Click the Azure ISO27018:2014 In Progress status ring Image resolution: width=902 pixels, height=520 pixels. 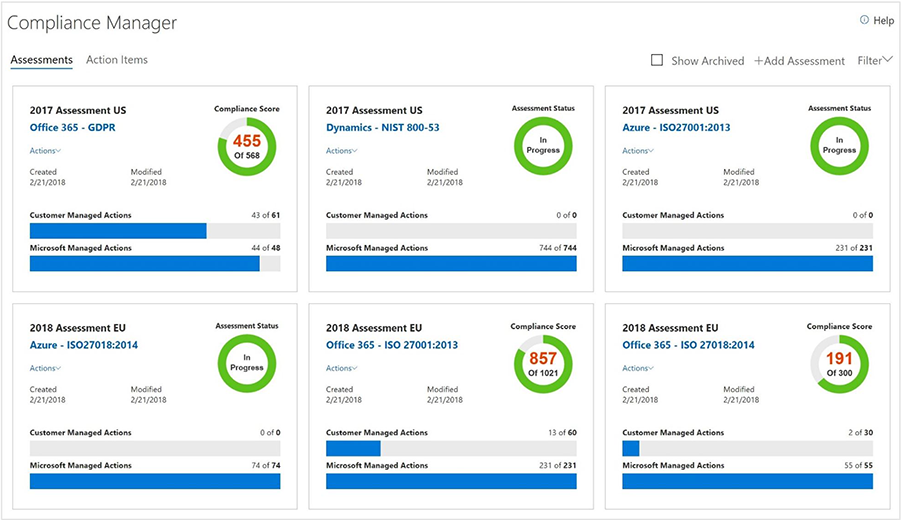point(247,363)
